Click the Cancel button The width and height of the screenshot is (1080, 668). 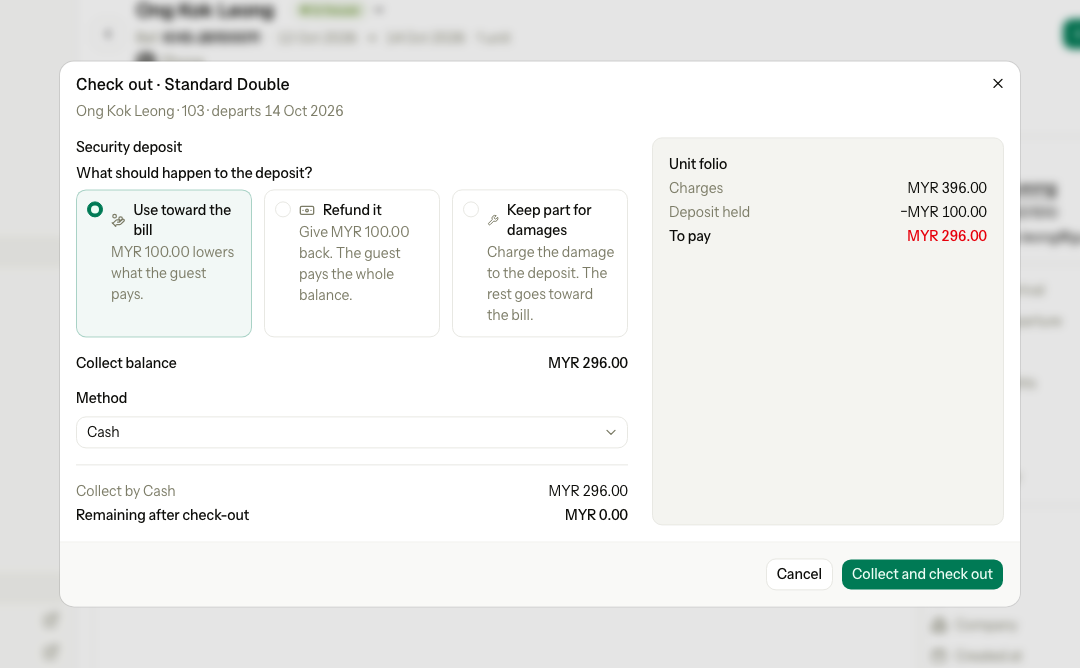tap(799, 574)
